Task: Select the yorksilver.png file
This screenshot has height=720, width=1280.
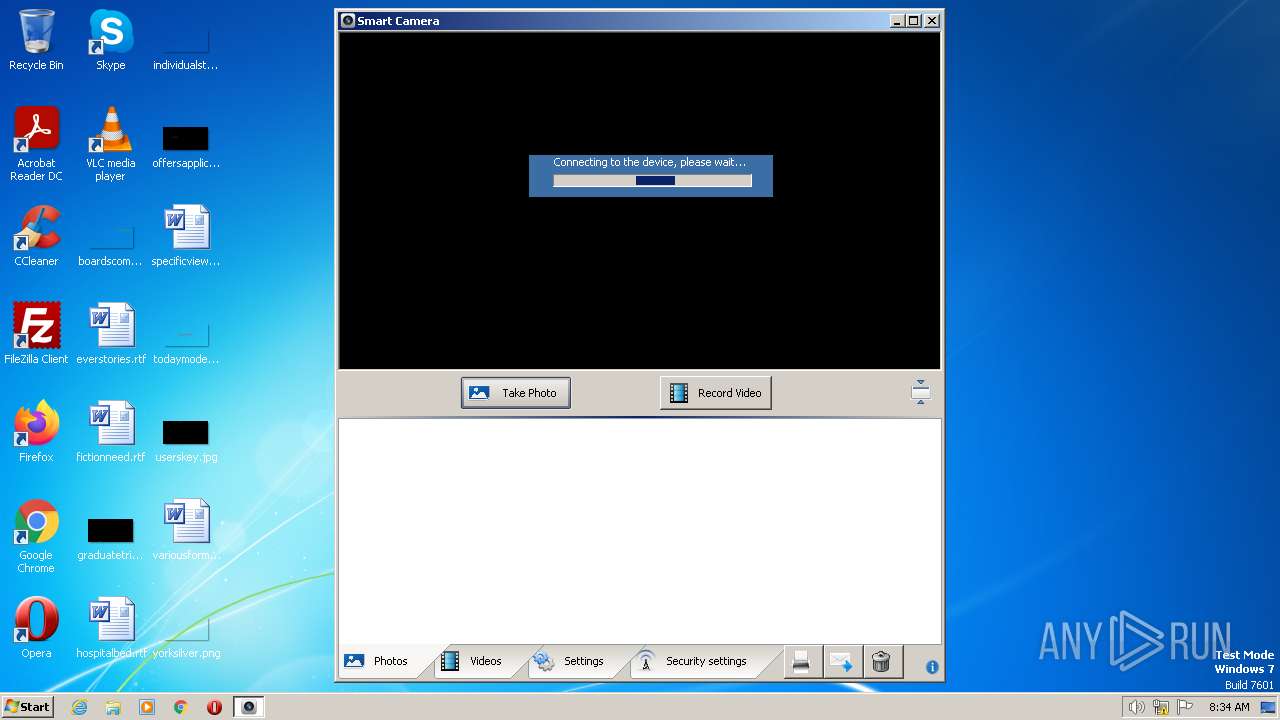Action: click(x=186, y=634)
